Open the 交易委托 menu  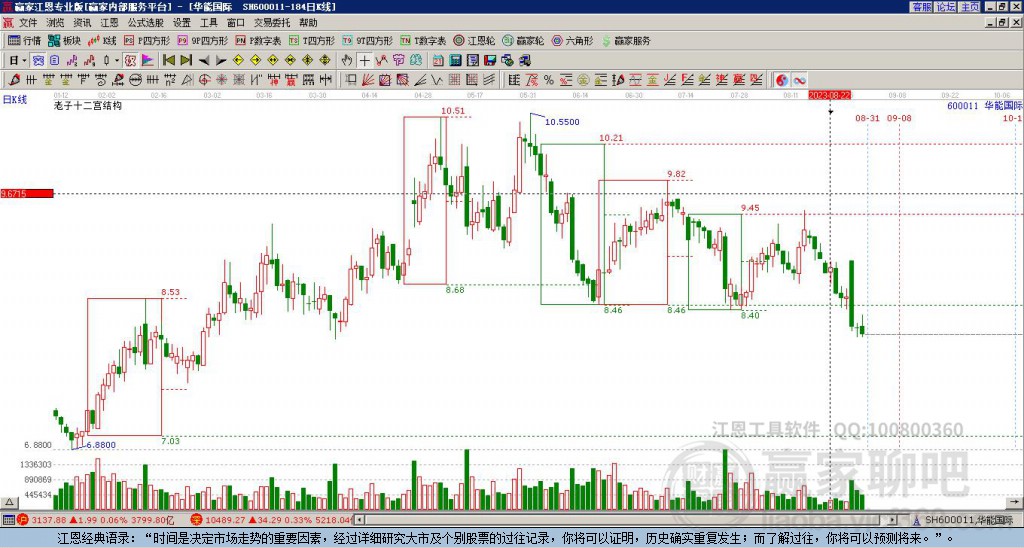[272, 23]
